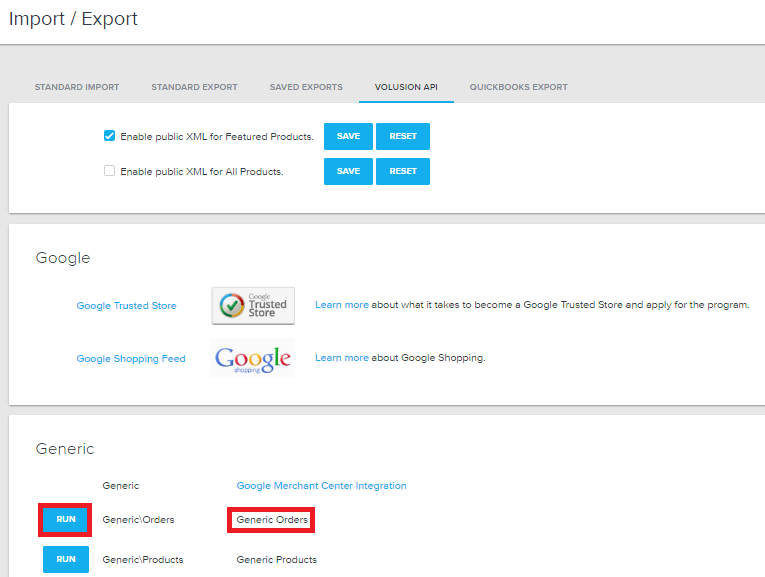Click the Google section heading

[x=63, y=258]
